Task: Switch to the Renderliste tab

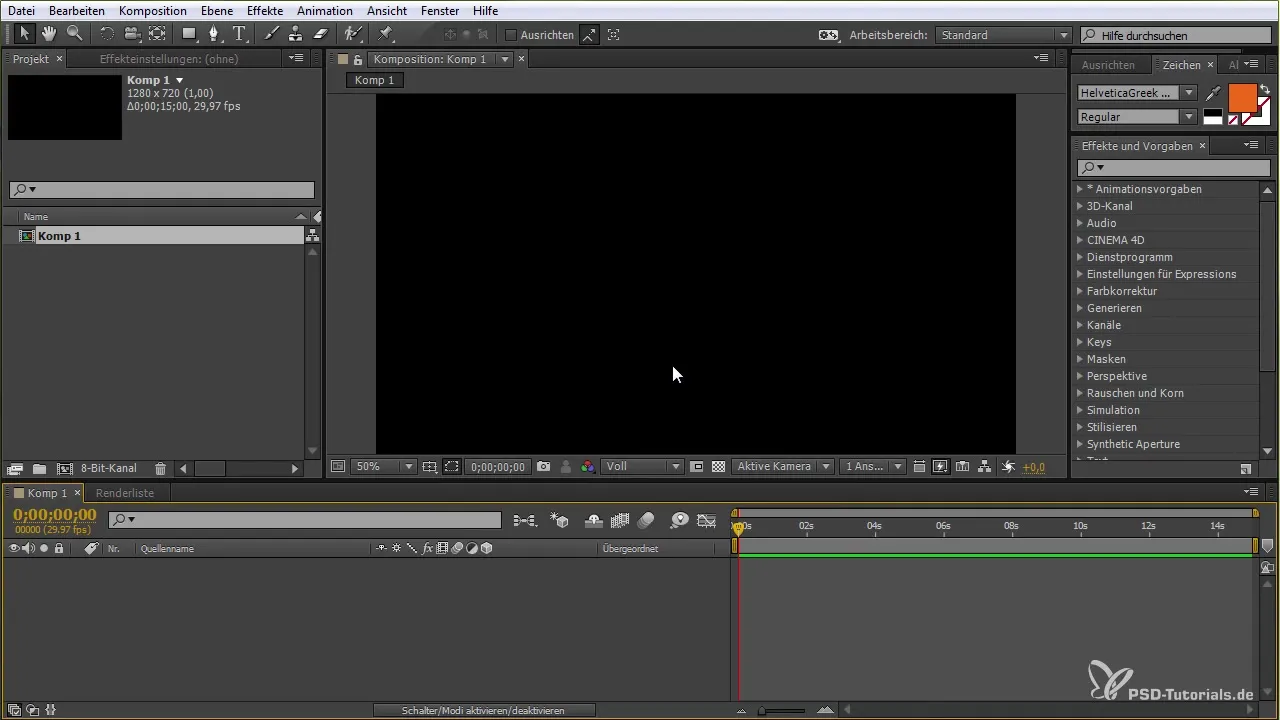Action: click(x=125, y=493)
